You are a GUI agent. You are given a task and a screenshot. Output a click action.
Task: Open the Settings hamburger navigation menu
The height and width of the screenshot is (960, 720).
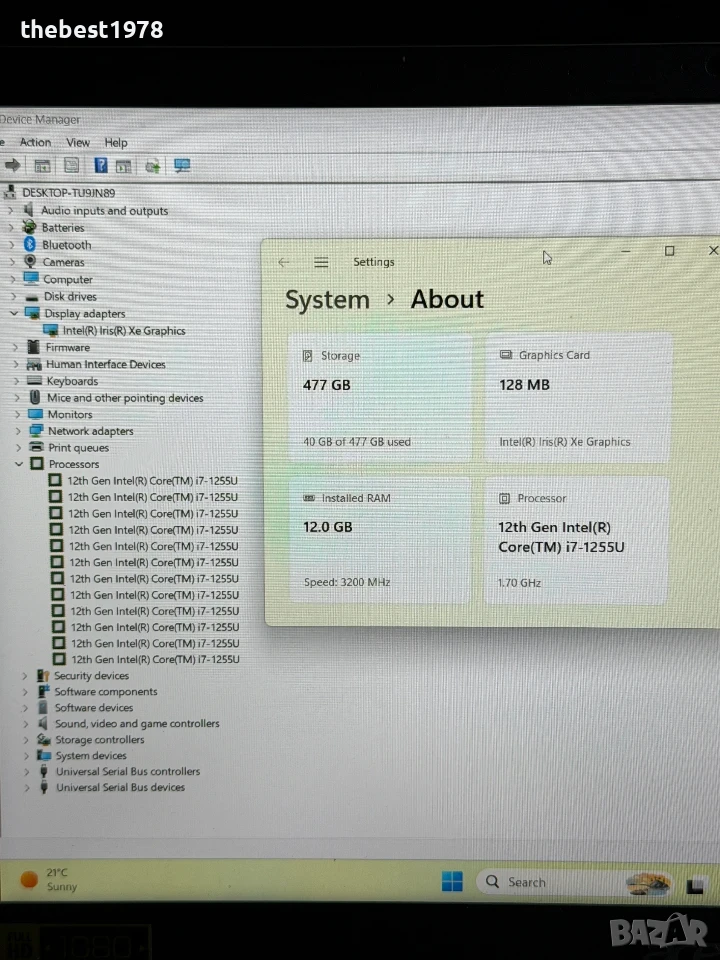pos(321,263)
